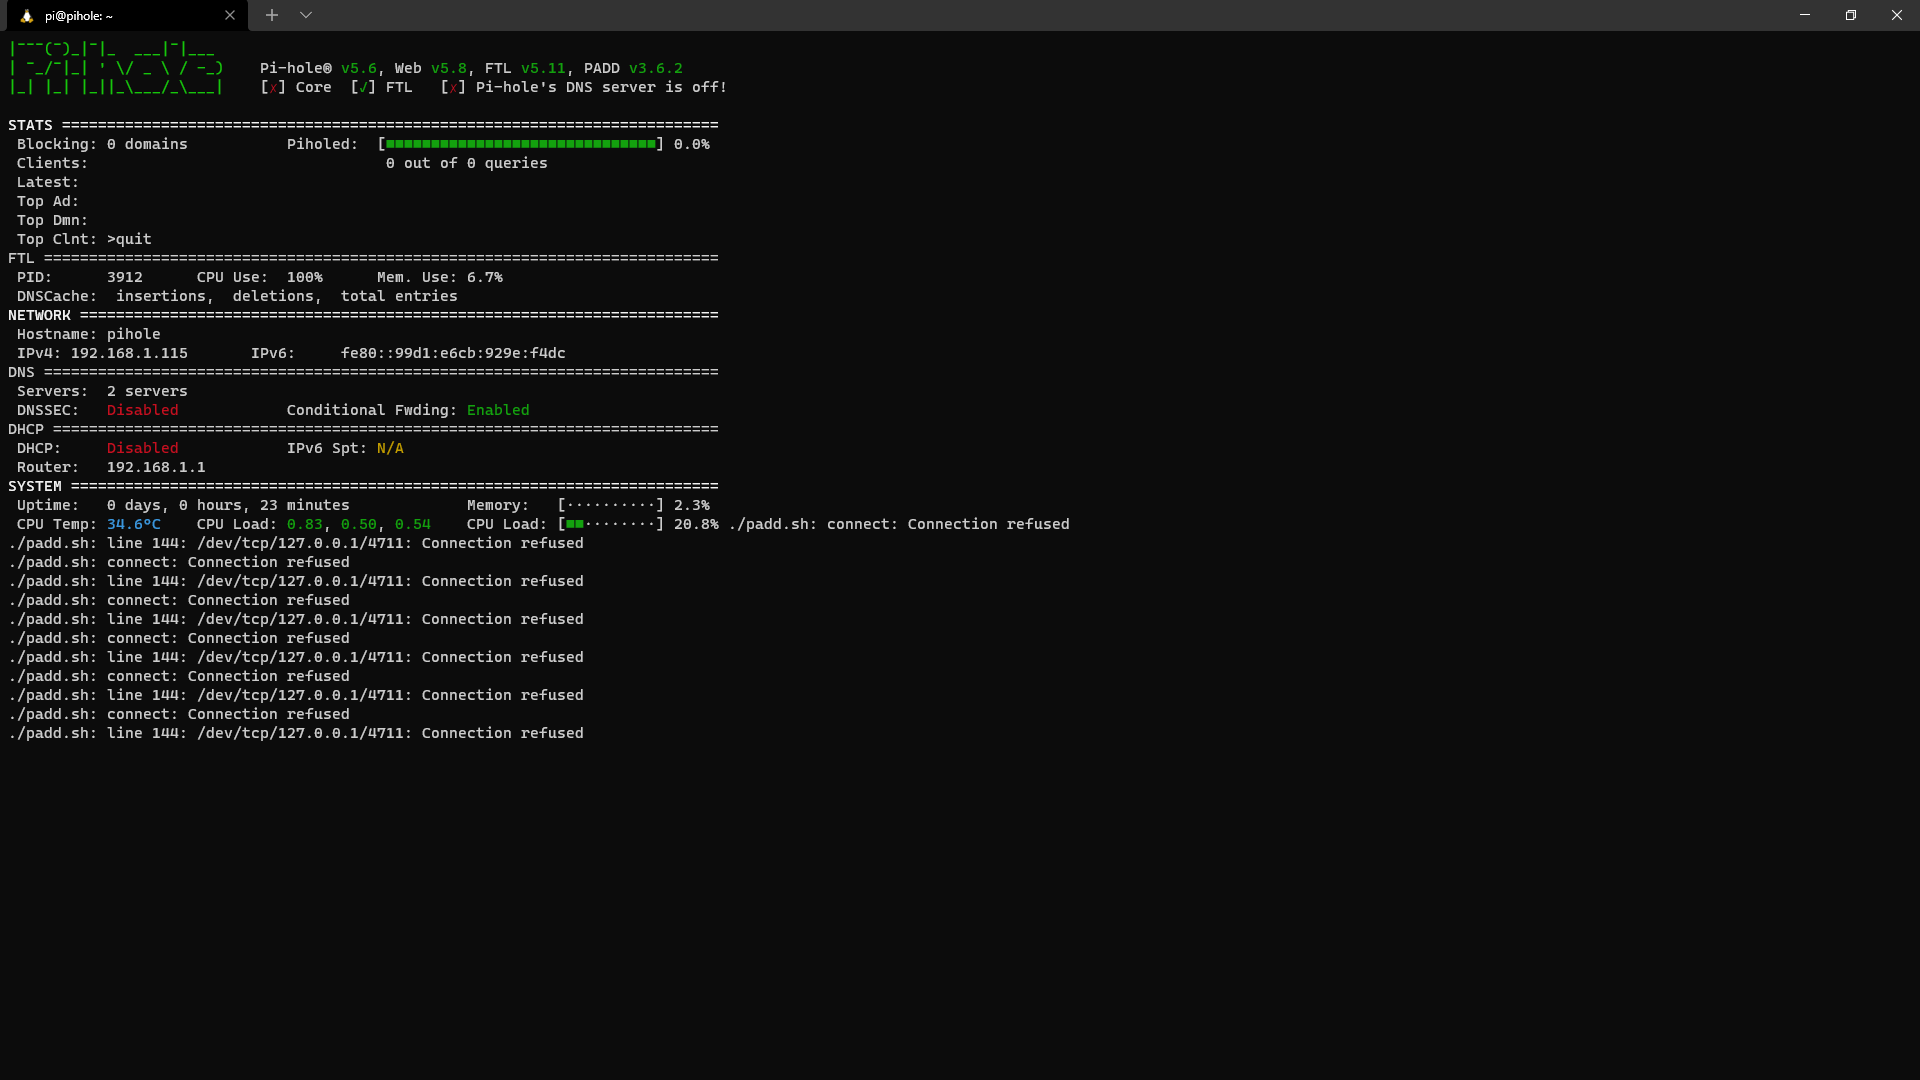Click the Web version v5.8
The image size is (1920, 1080).
coord(449,69)
